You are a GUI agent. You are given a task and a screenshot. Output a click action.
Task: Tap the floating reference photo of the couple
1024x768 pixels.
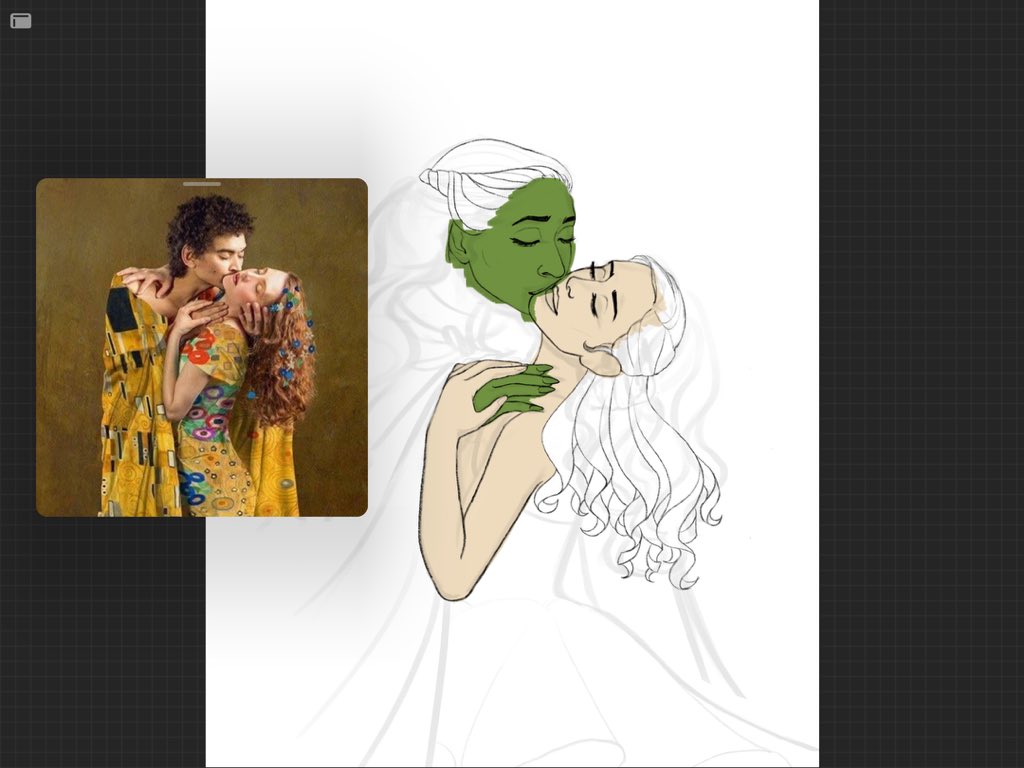[x=202, y=347]
